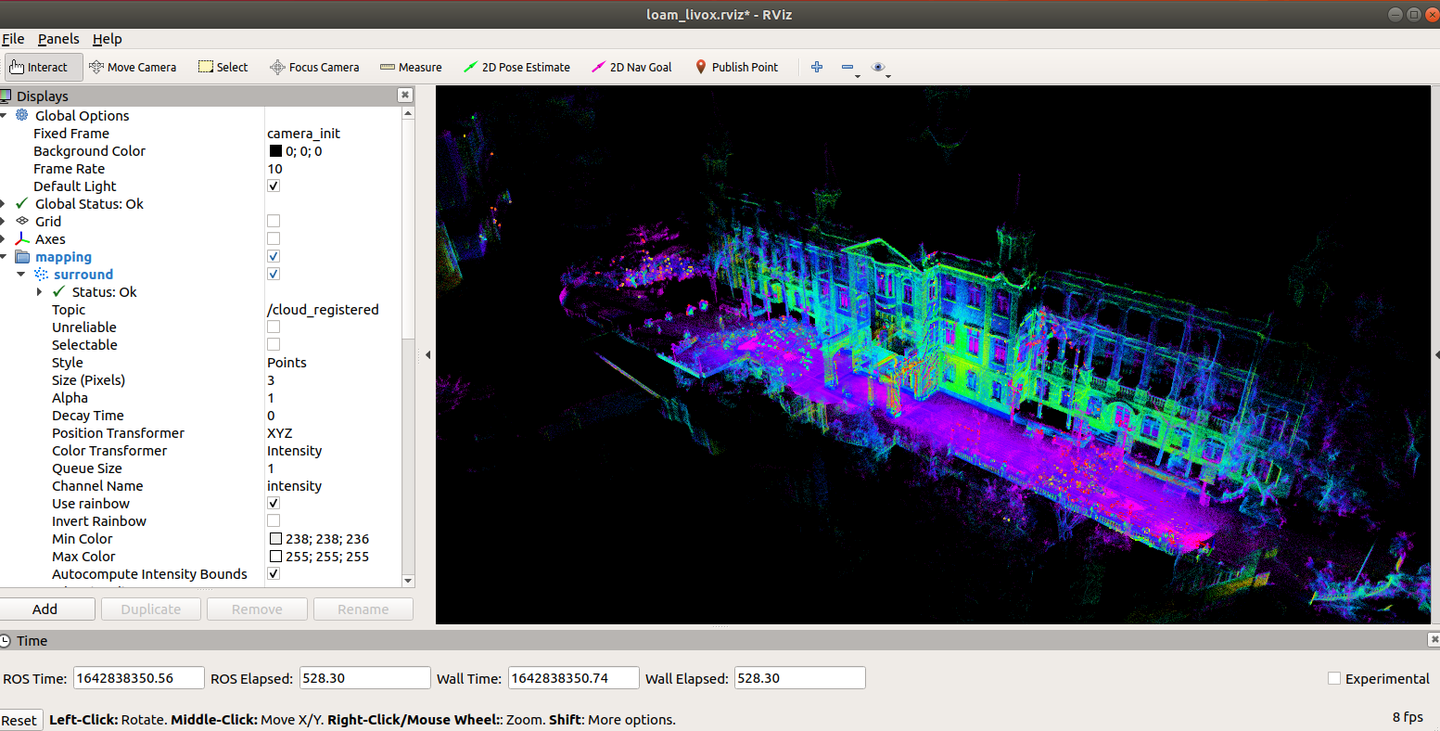Click the Background Color black swatch
Image resolution: width=1440 pixels, height=731 pixels.
click(x=275, y=151)
